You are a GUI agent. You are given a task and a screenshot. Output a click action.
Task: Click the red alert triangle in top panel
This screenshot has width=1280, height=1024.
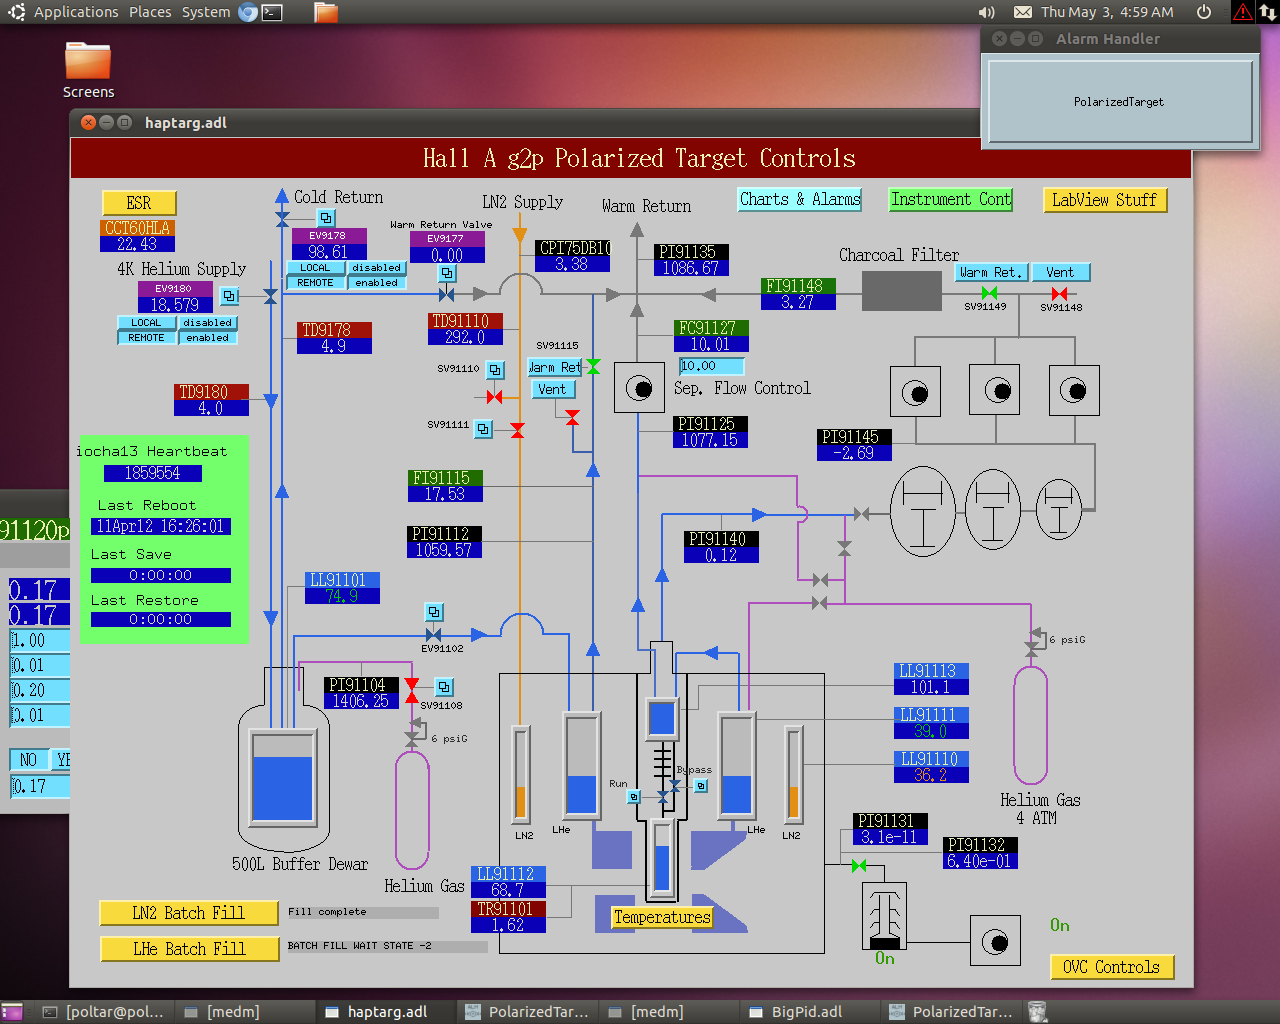(1243, 12)
